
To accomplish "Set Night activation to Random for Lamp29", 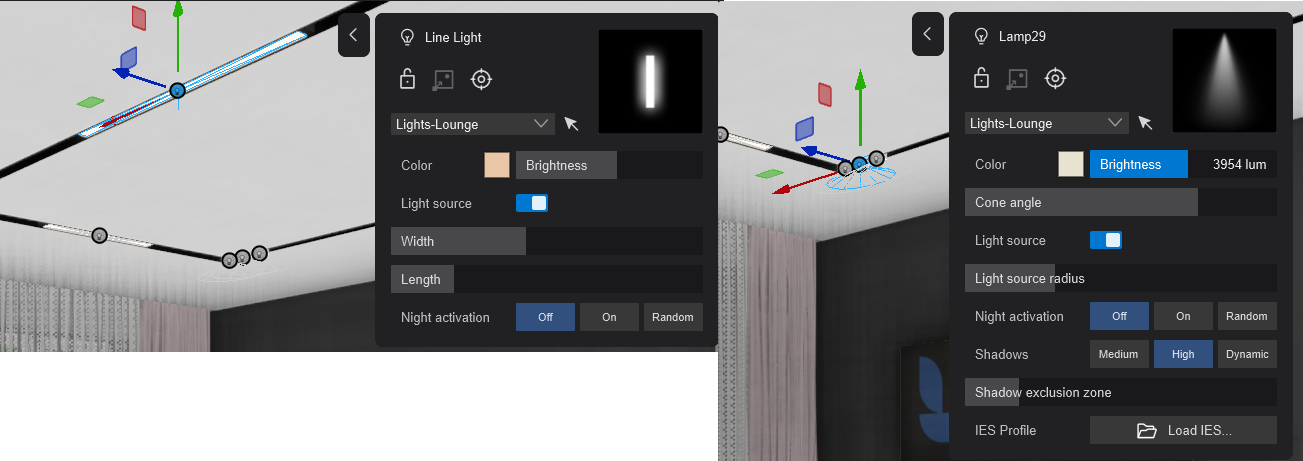I will (1247, 316).
